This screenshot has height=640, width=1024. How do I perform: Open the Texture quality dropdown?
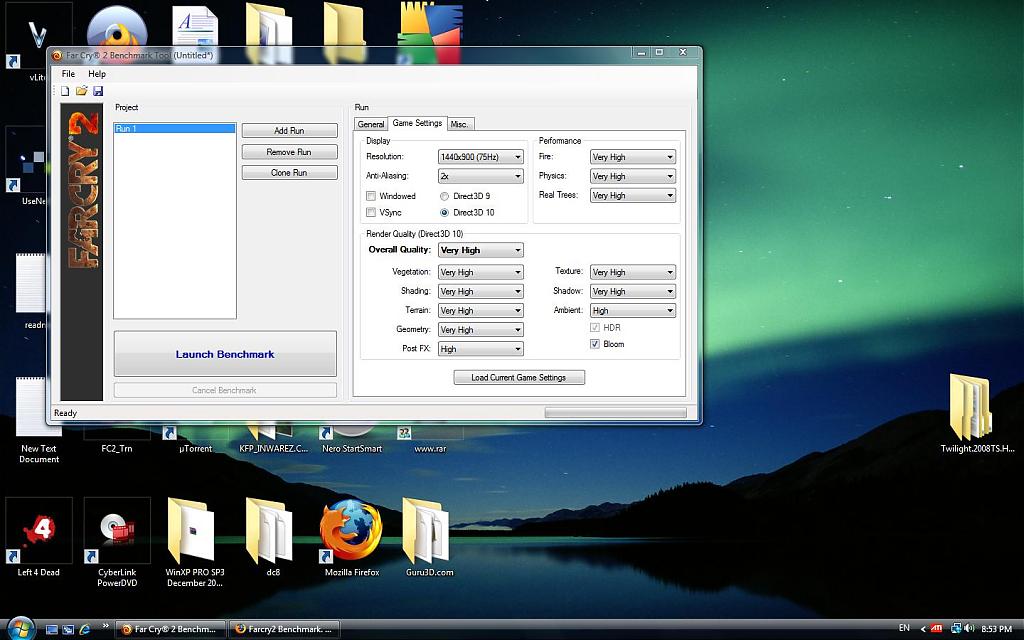[633, 272]
